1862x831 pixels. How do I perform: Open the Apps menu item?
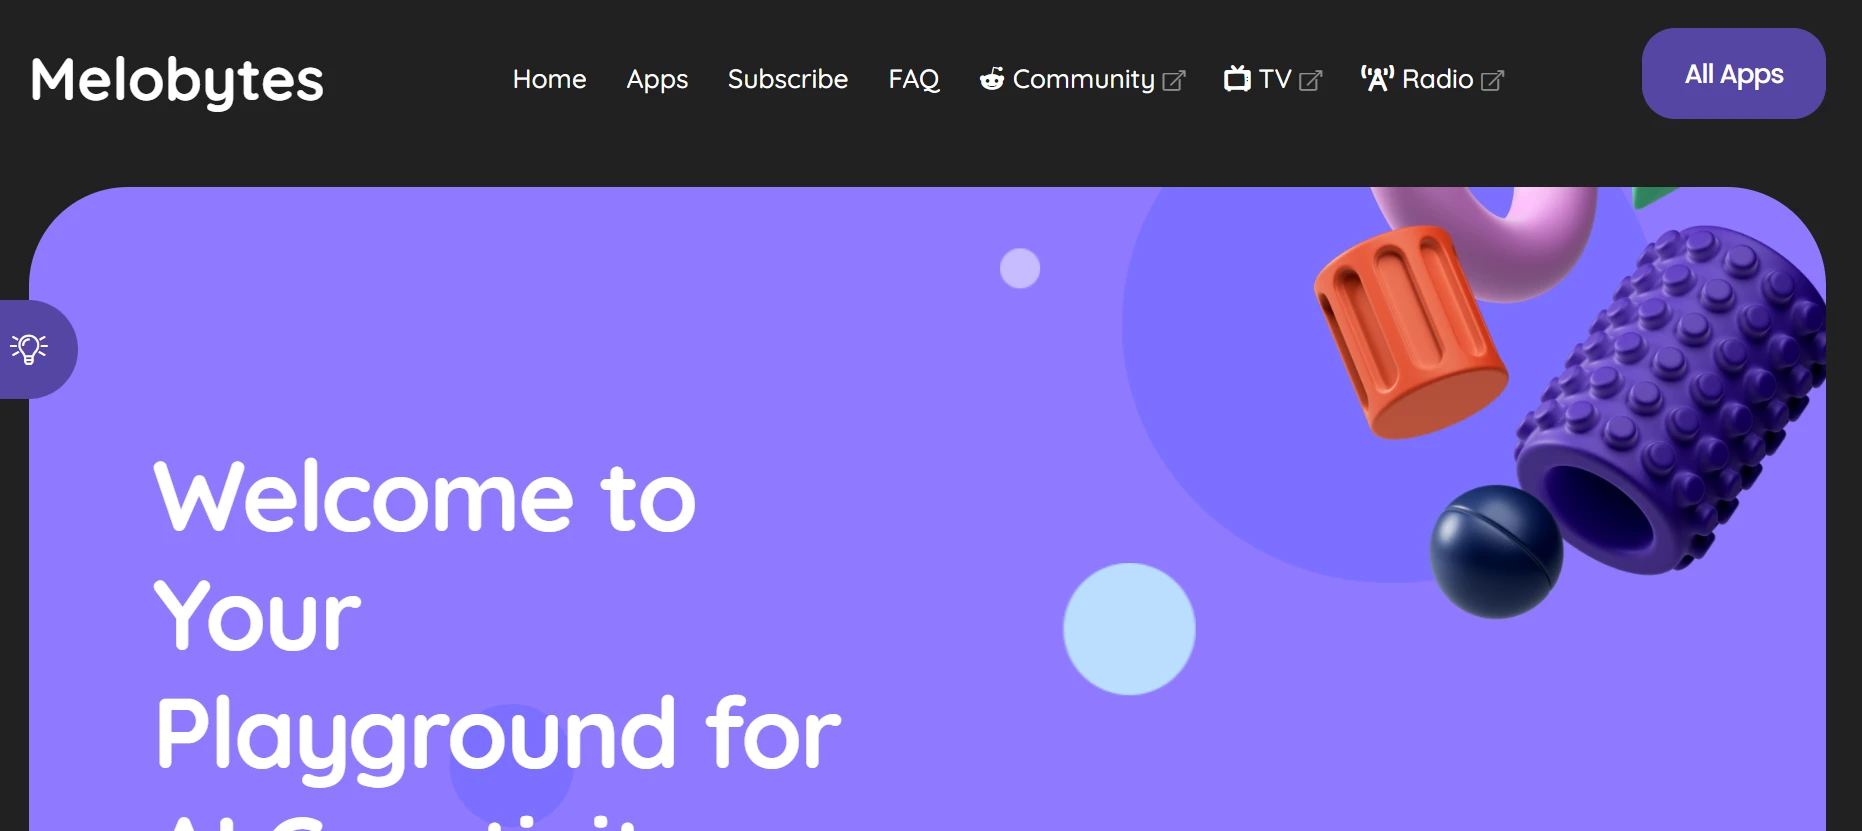click(657, 80)
